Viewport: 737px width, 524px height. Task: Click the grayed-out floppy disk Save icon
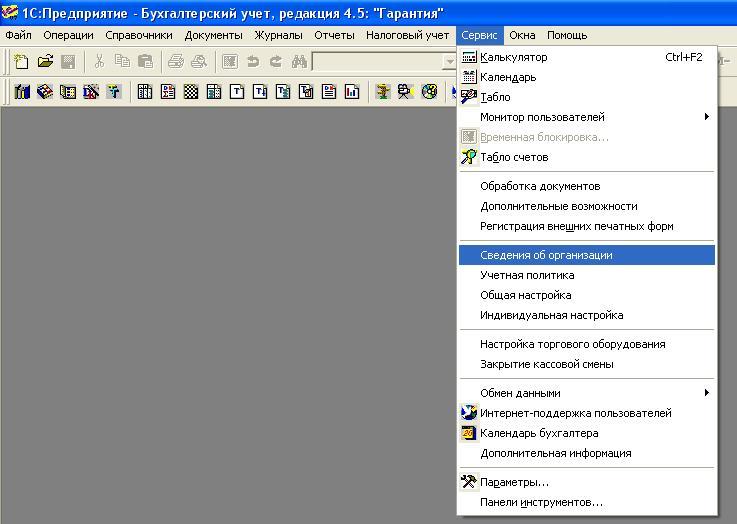click(68, 62)
